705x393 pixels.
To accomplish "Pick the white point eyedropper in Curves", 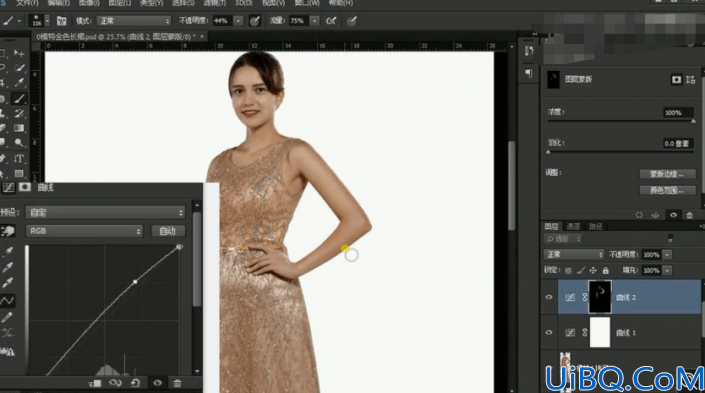I will coord(7,282).
